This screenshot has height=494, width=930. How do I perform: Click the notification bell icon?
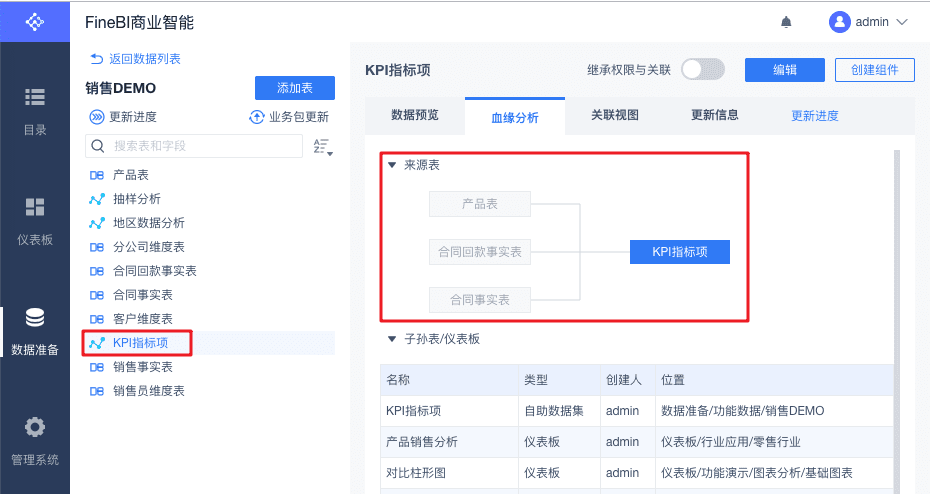786,22
